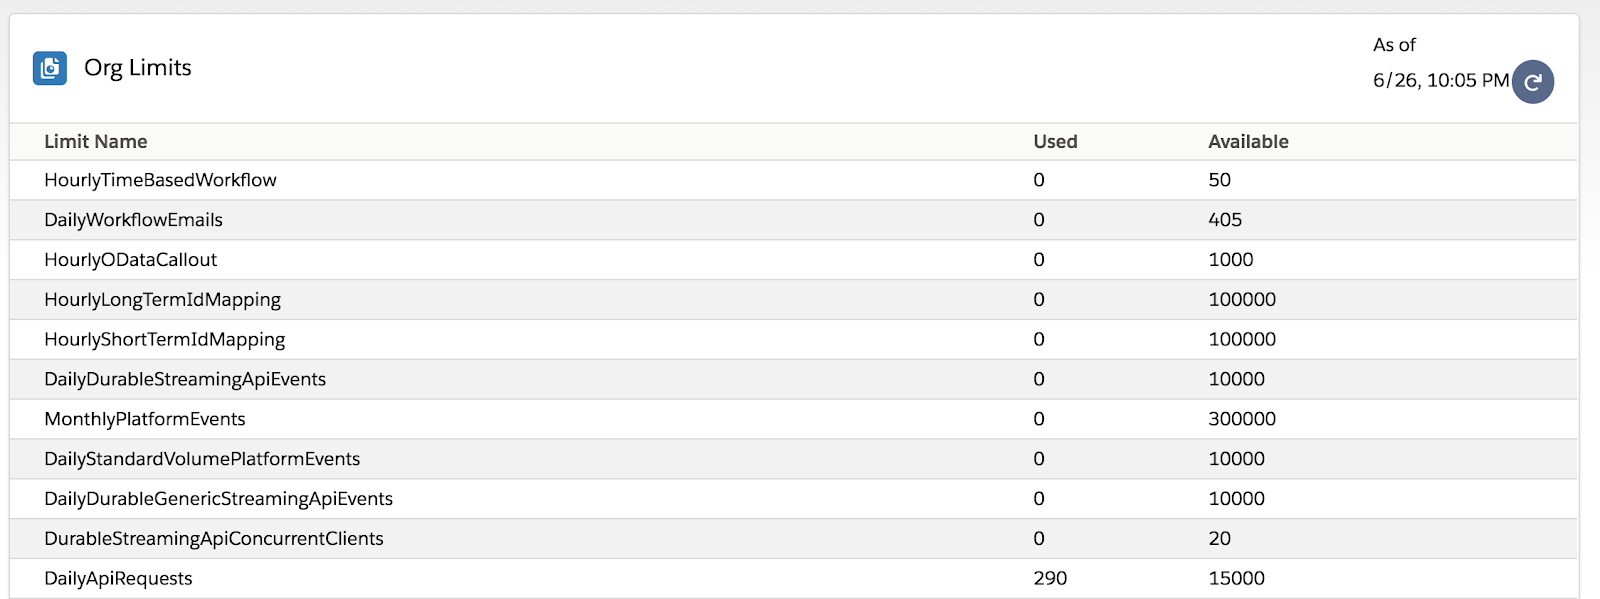This screenshot has height=599, width=1600.
Task: Select the DailyDurableGenericStreamingApiEvents limit name
Action: coord(218,499)
